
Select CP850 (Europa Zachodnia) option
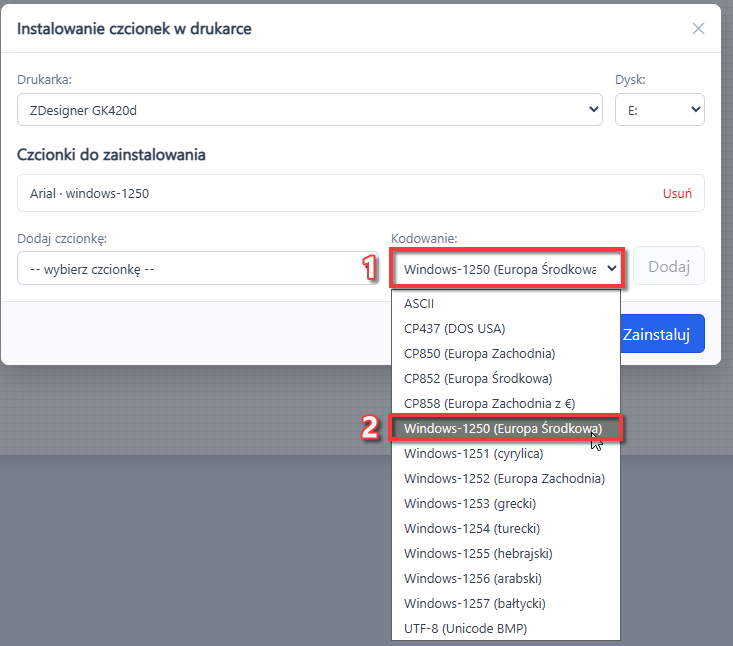[506, 354]
